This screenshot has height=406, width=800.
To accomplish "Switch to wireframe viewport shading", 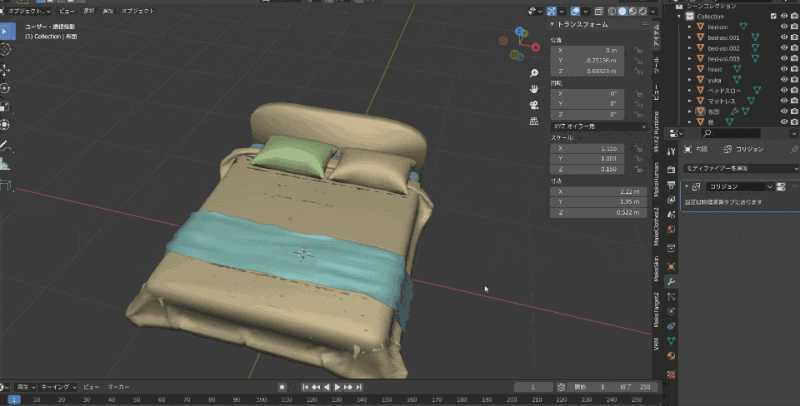I will tap(612, 11).
